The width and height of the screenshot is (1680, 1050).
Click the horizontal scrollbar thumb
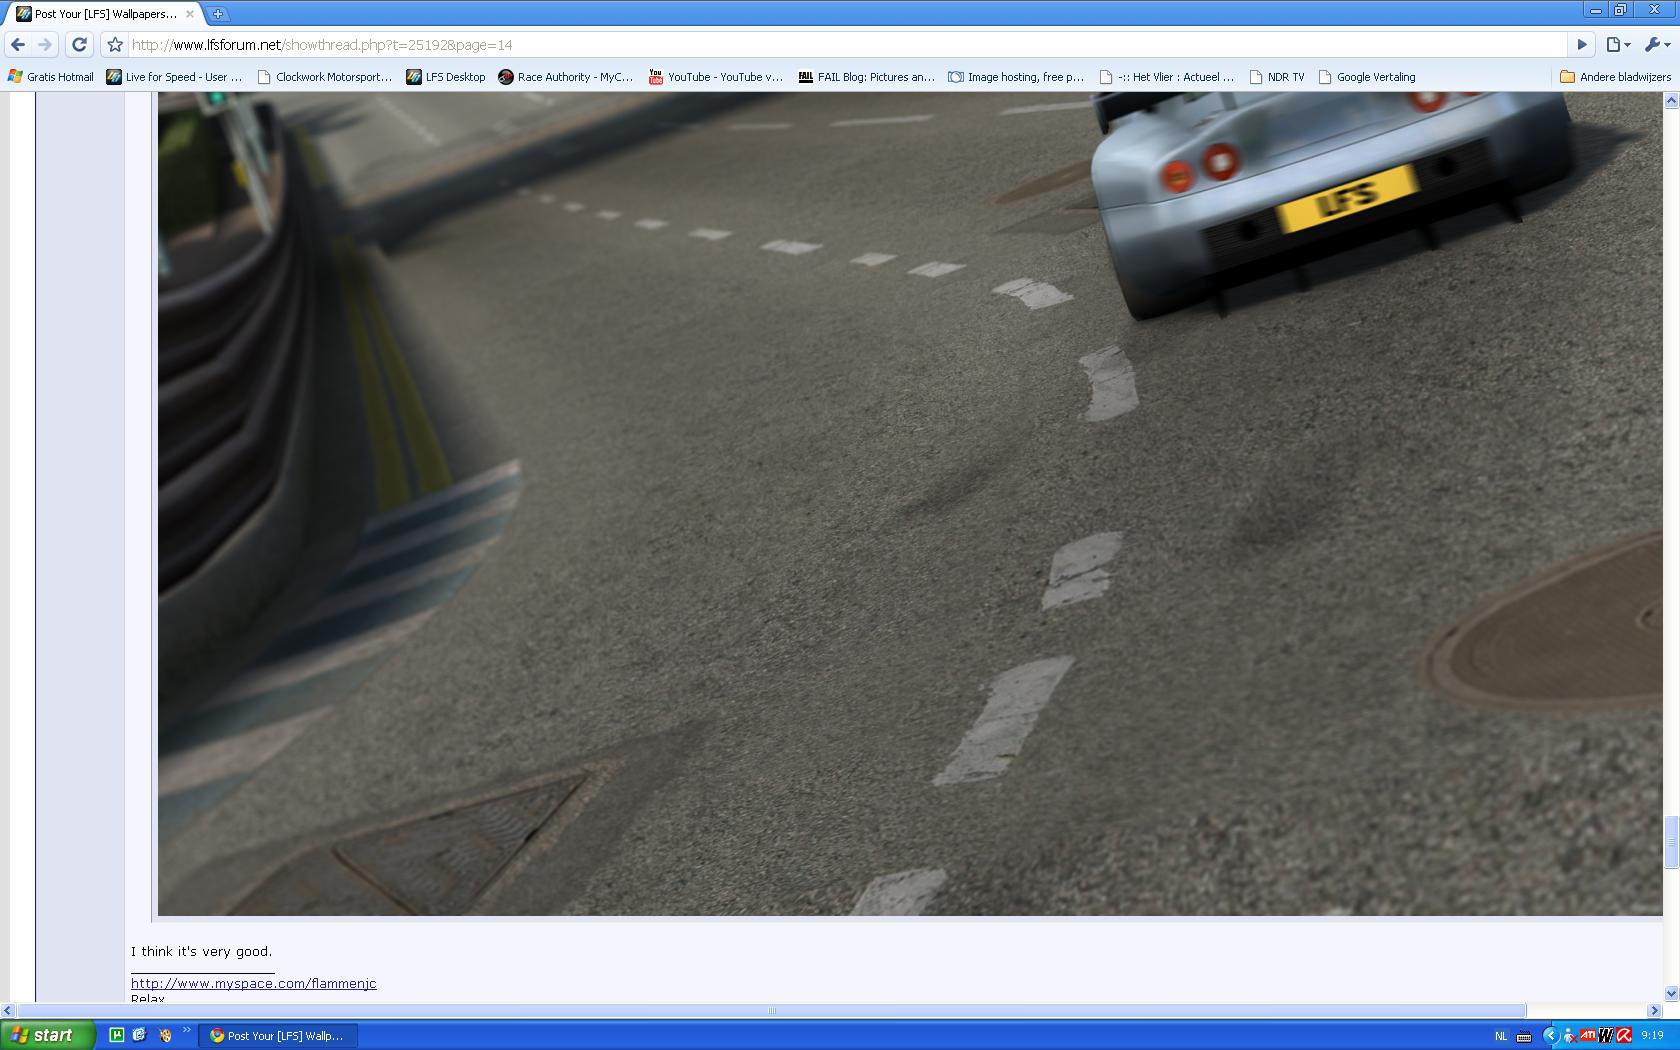771,1010
